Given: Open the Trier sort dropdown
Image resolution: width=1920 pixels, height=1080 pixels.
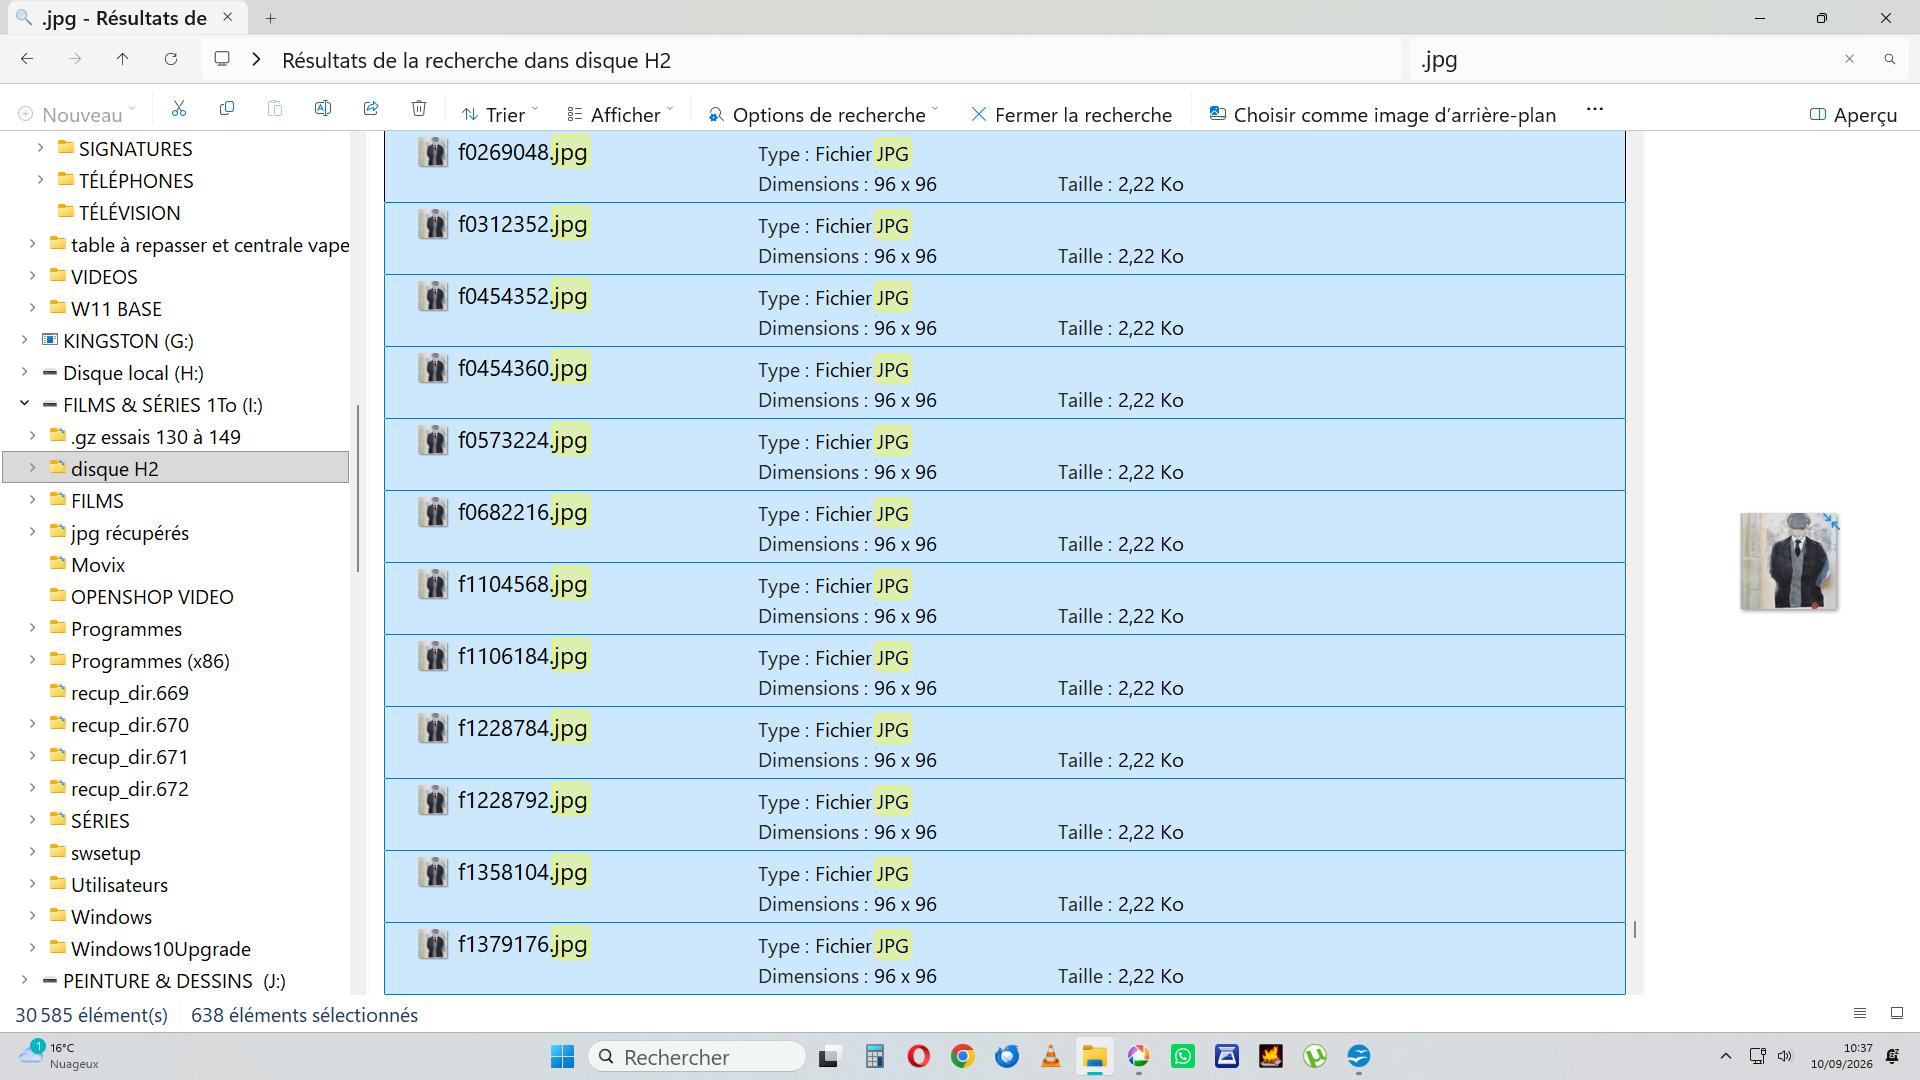Looking at the screenshot, I should click(500, 115).
